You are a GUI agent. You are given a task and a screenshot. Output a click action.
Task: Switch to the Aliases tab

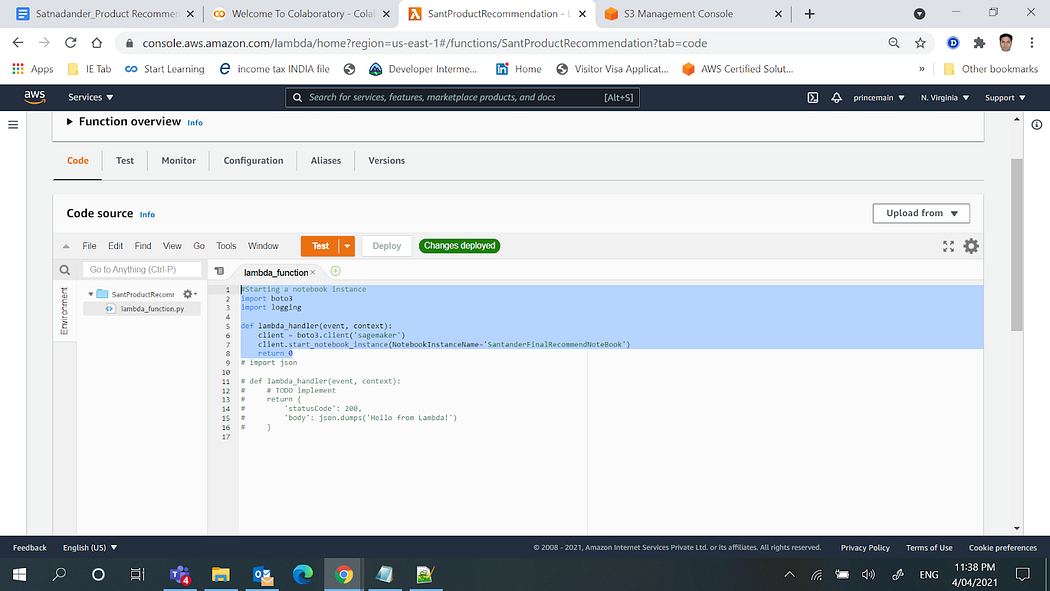(325, 161)
